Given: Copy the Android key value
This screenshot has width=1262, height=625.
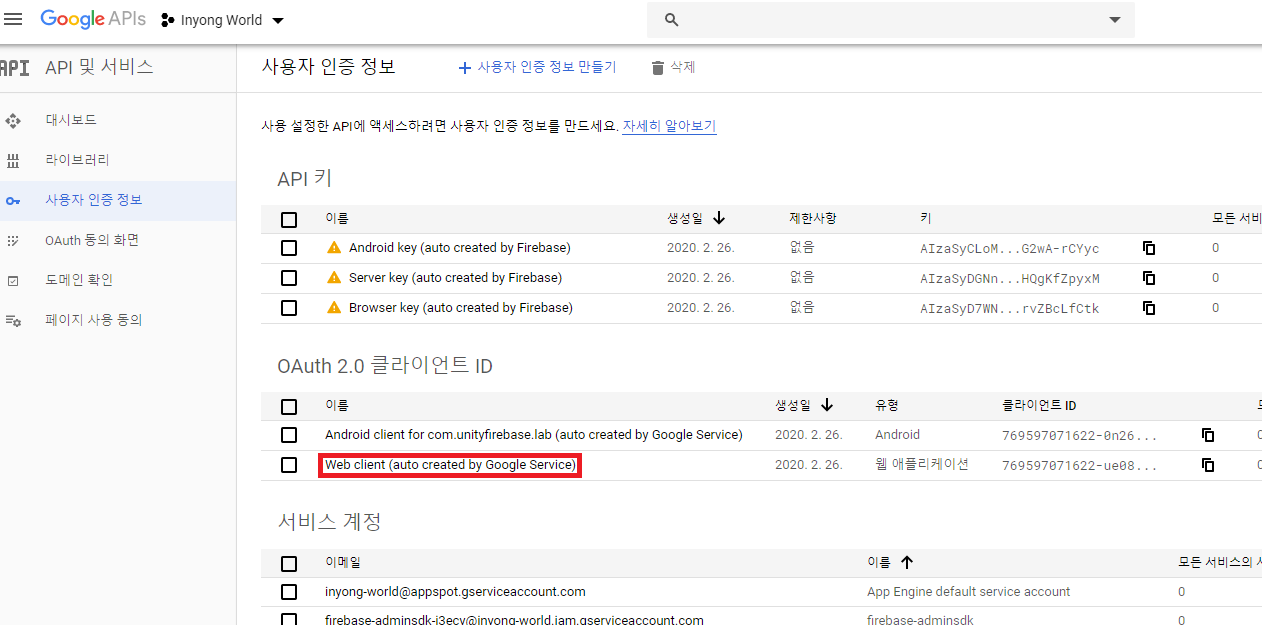Looking at the screenshot, I should (1149, 248).
